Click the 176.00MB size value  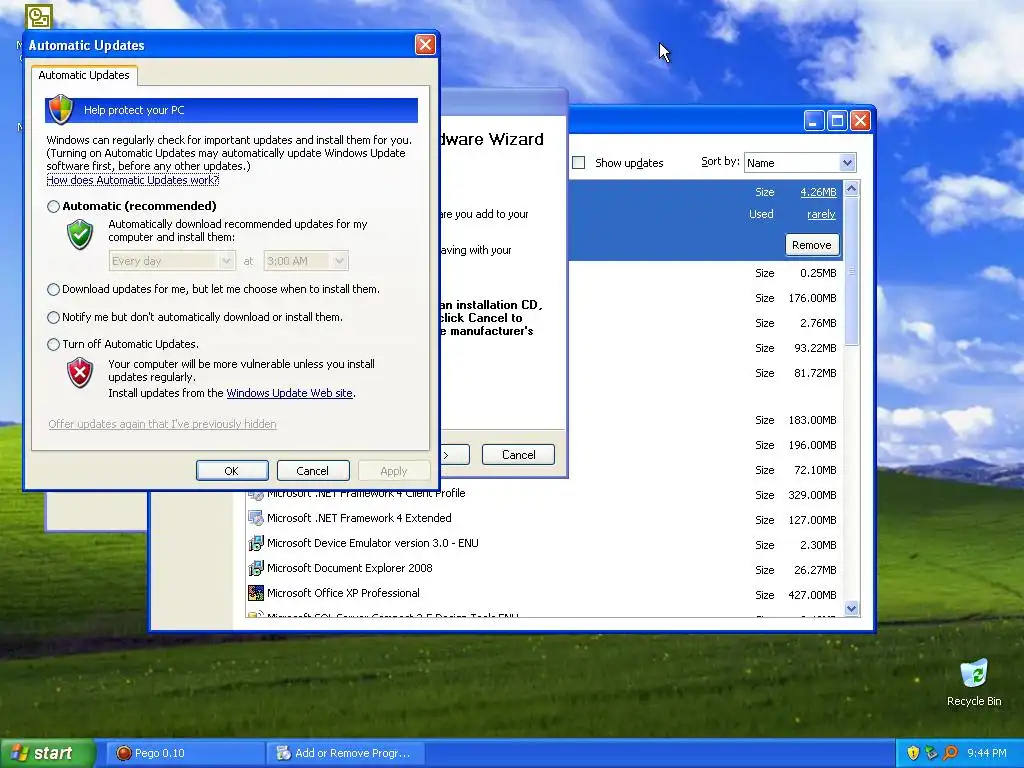[x=812, y=298]
